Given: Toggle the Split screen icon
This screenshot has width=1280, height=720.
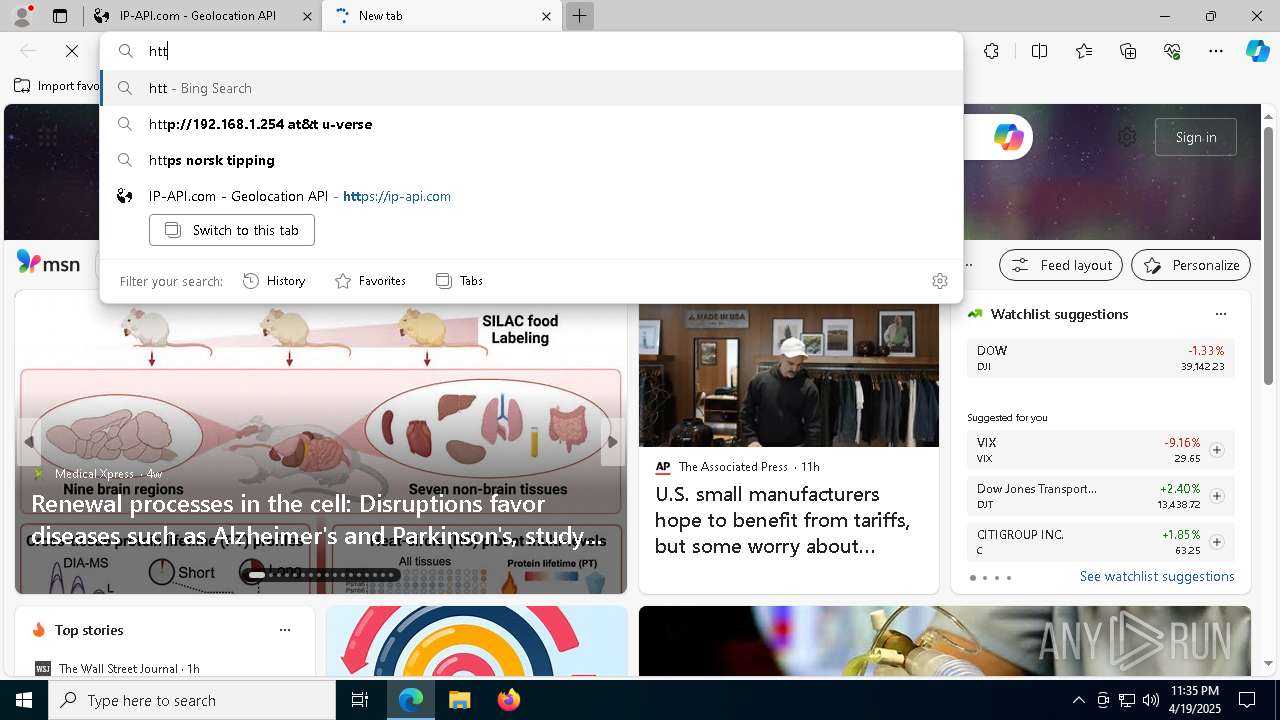Looking at the screenshot, I should [1039, 51].
